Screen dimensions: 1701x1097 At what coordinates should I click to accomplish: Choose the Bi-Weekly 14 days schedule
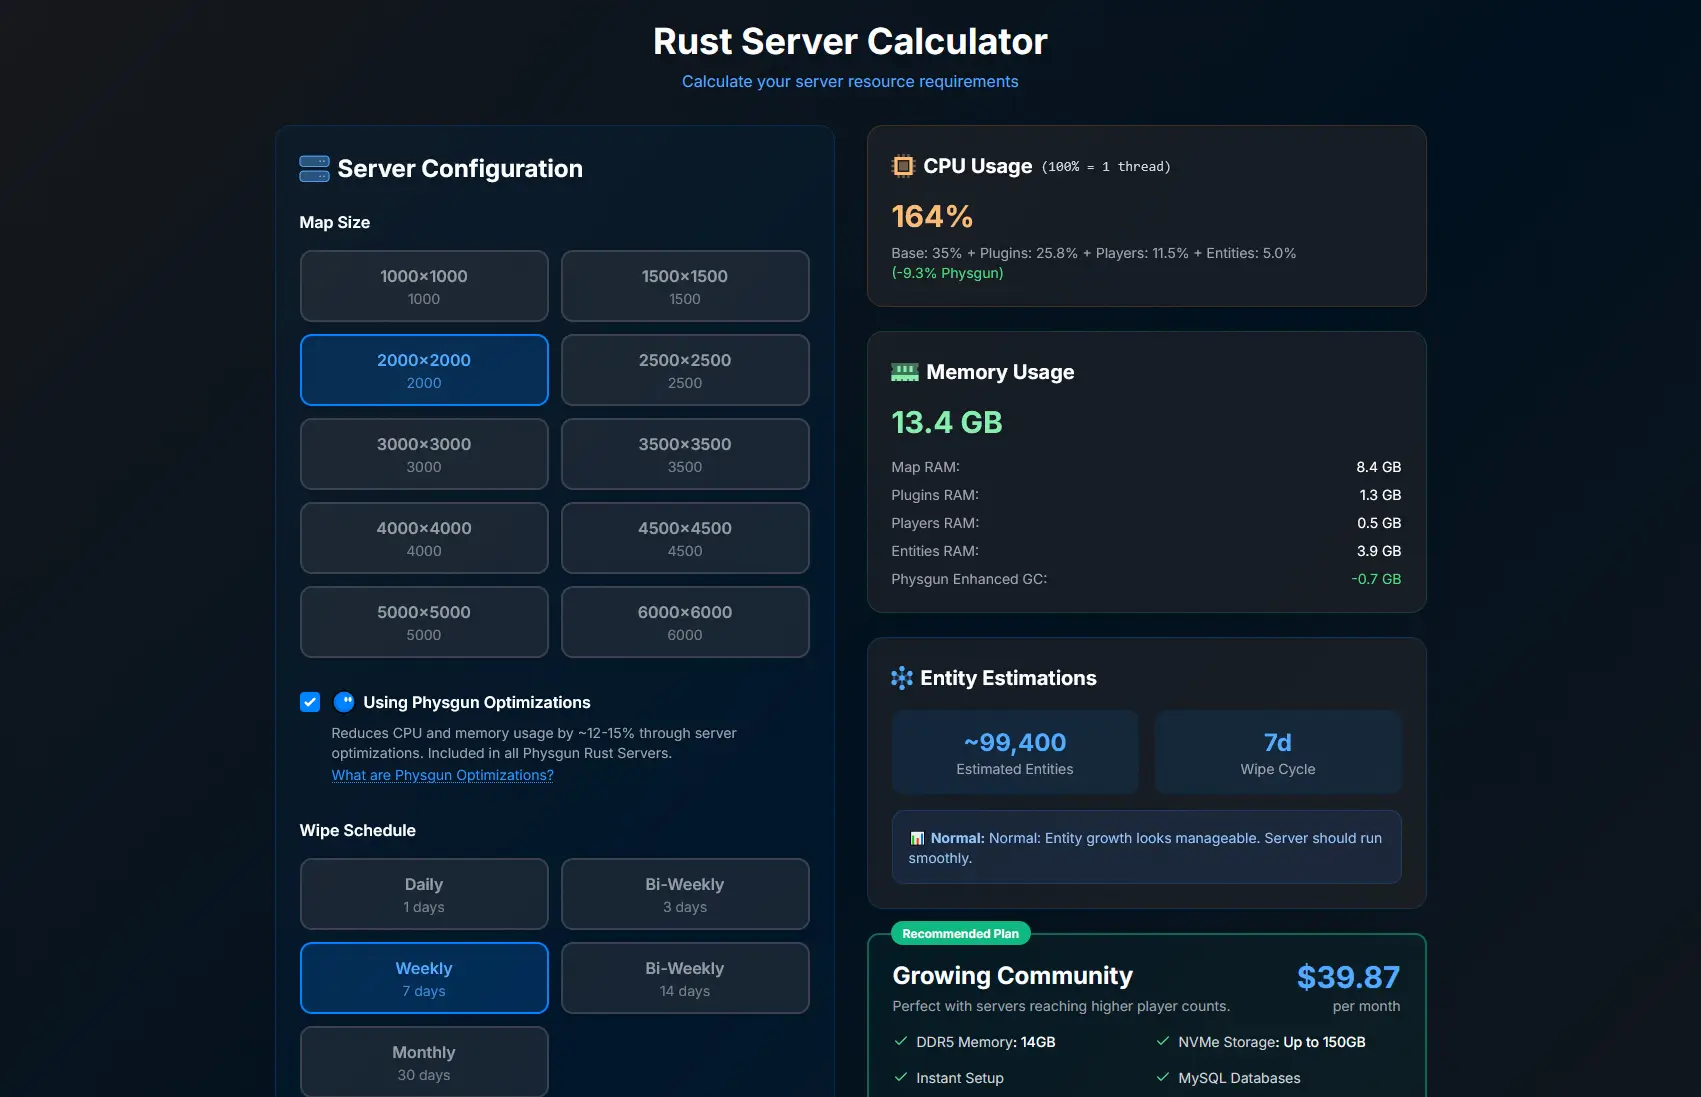point(684,978)
